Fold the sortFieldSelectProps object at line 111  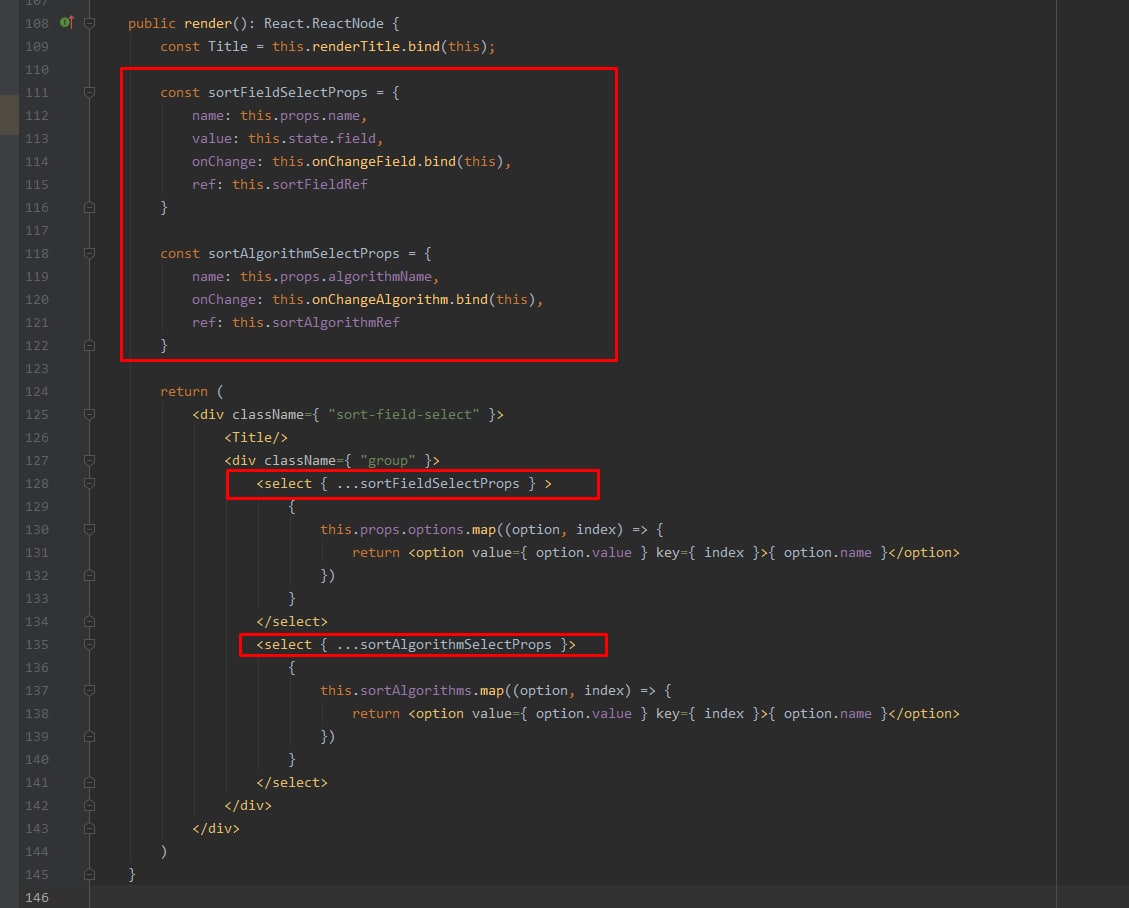89,92
